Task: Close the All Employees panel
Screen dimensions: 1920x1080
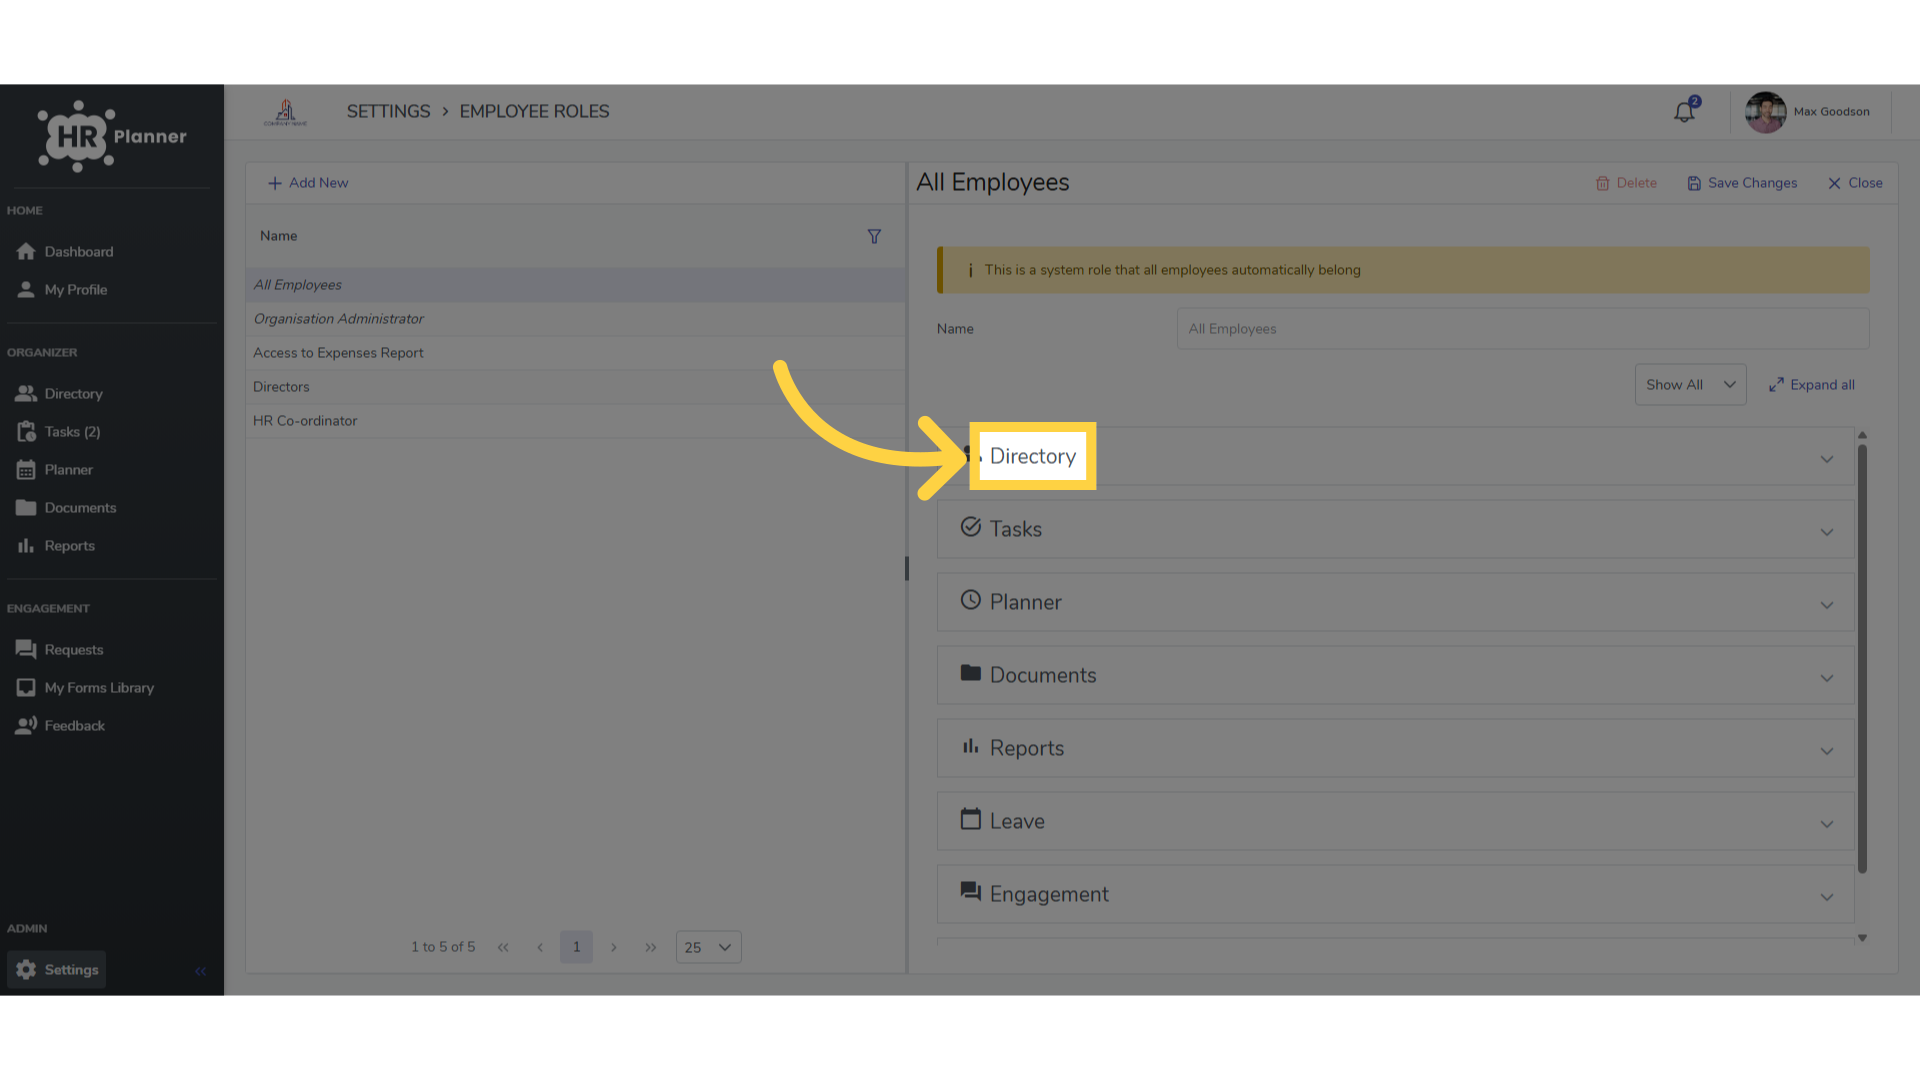Action: 1855,183
